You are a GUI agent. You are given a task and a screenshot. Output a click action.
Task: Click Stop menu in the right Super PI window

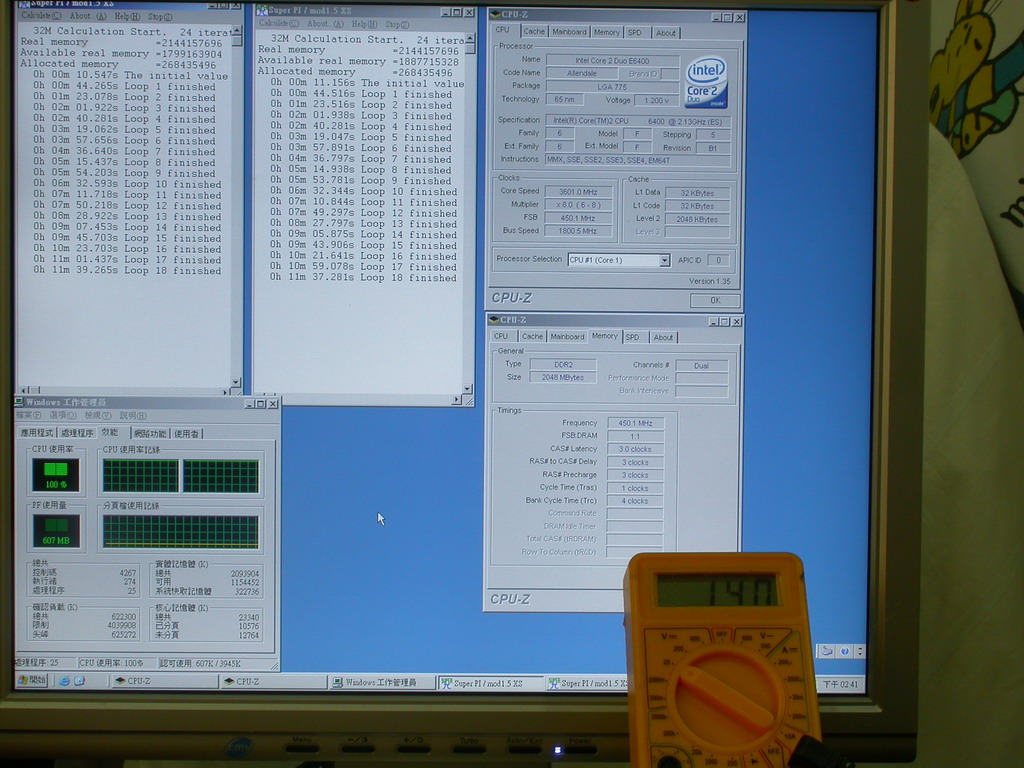point(397,24)
